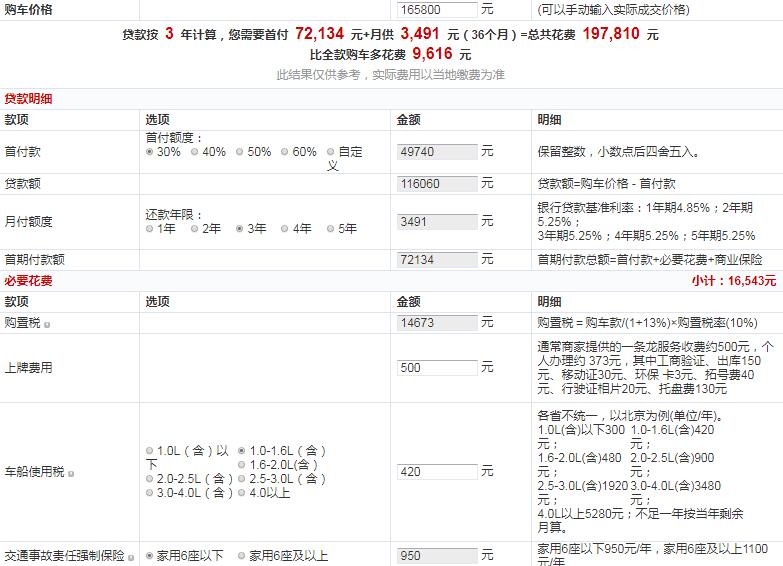Click the 必要花费 section header
The width and height of the screenshot is (783, 566).
28,281
